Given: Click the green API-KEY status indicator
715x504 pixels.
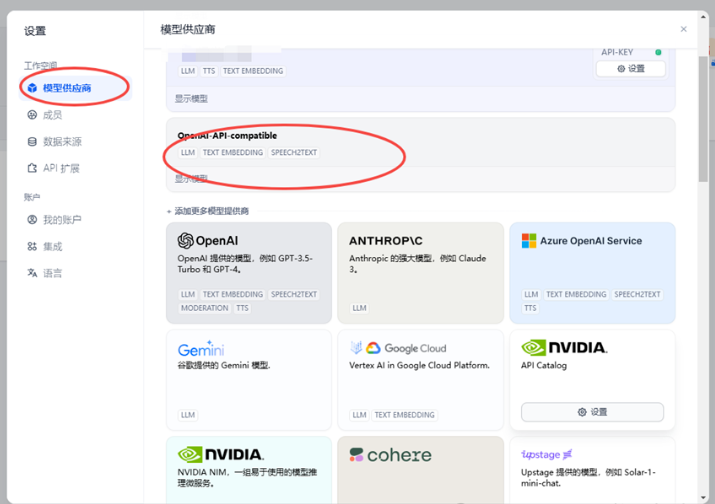Looking at the screenshot, I should (x=658, y=52).
